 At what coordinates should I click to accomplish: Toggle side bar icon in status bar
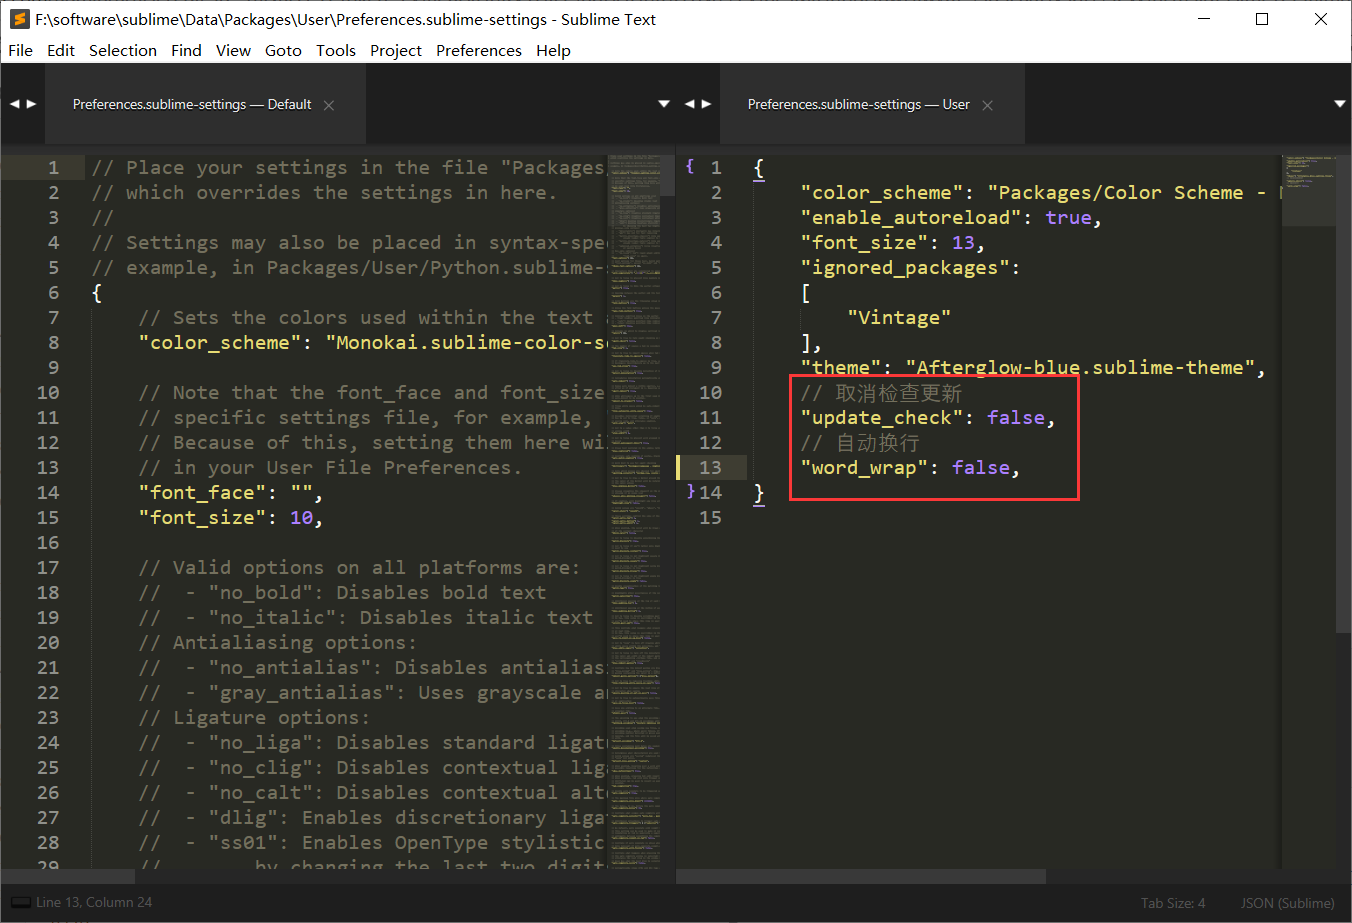point(20,902)
